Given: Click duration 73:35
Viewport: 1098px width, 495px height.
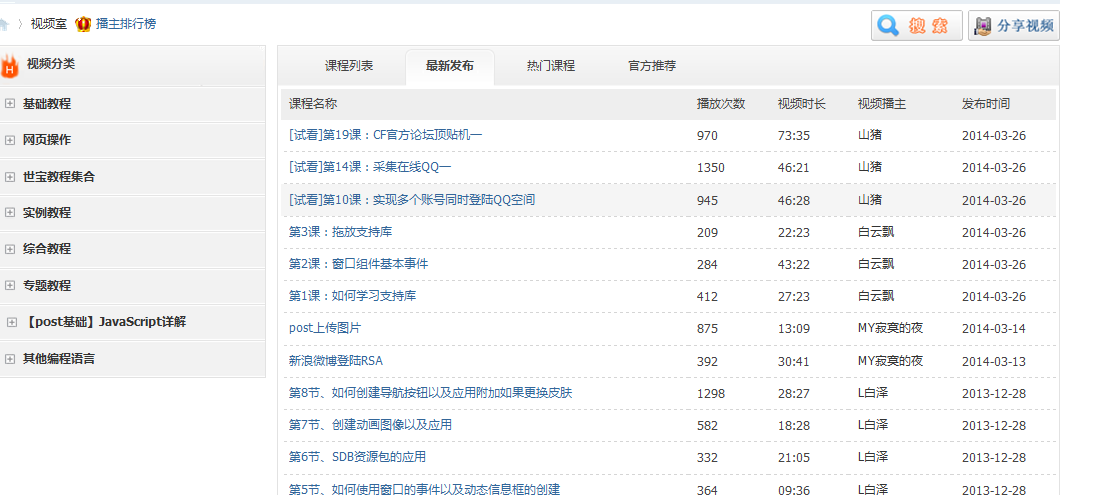Looking at the screenshot, I should point(794,136).
